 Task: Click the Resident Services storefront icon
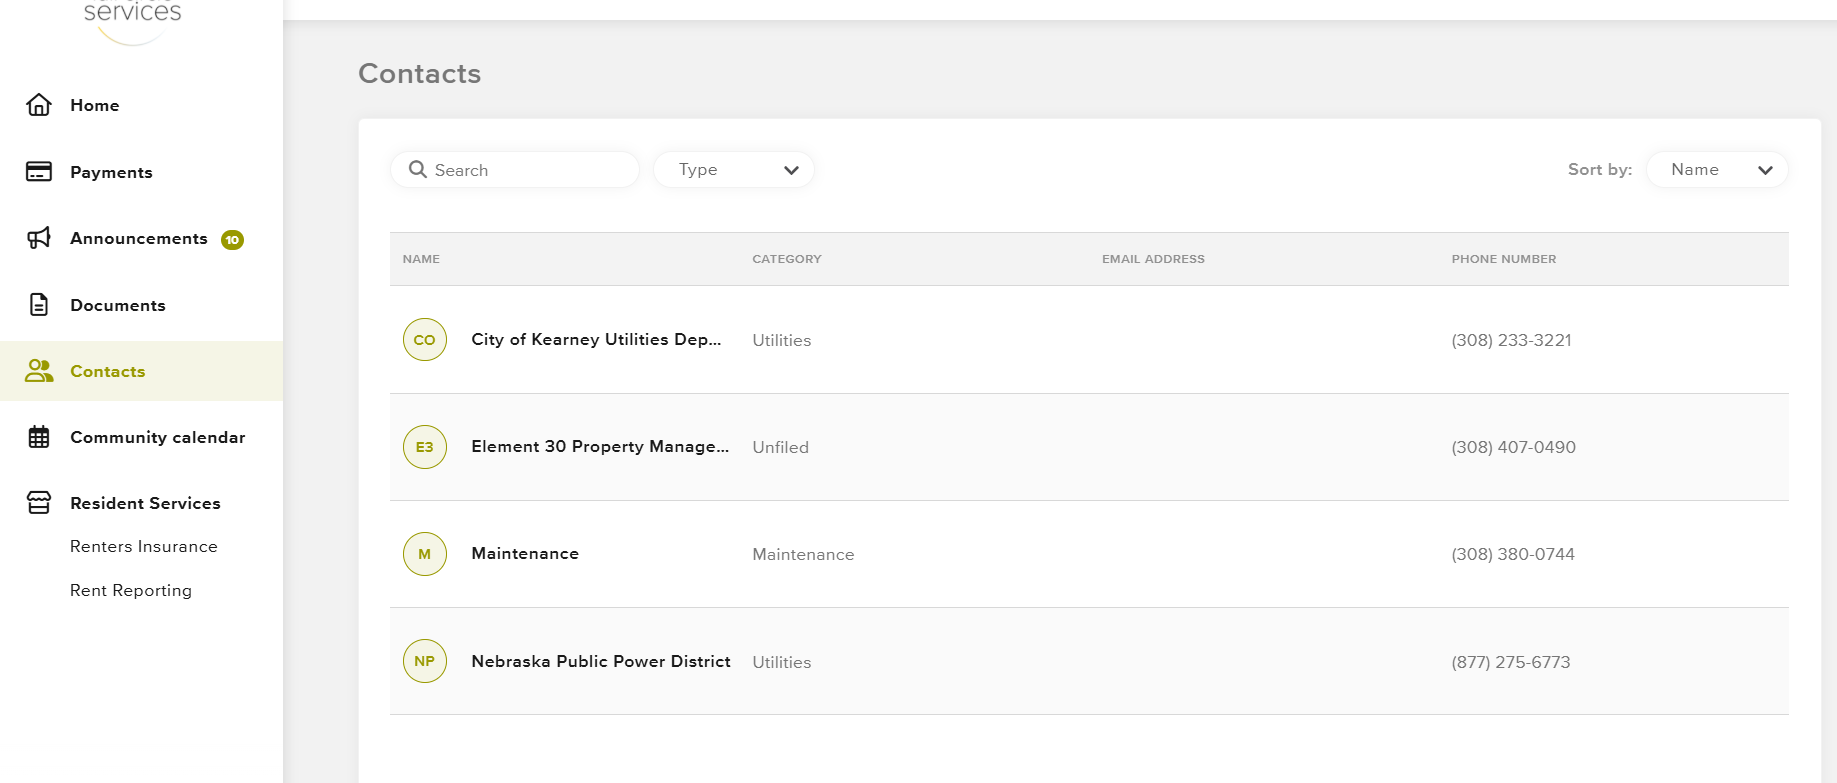(39, 503)
